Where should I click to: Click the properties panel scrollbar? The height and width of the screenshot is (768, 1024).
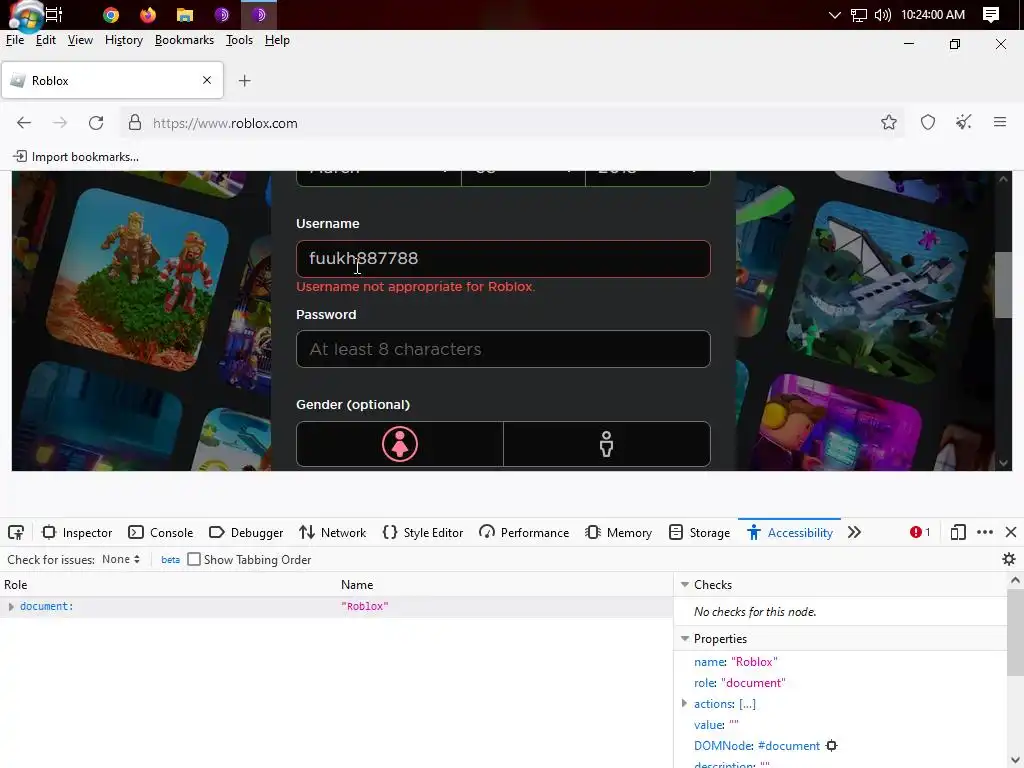(1015, 632)
